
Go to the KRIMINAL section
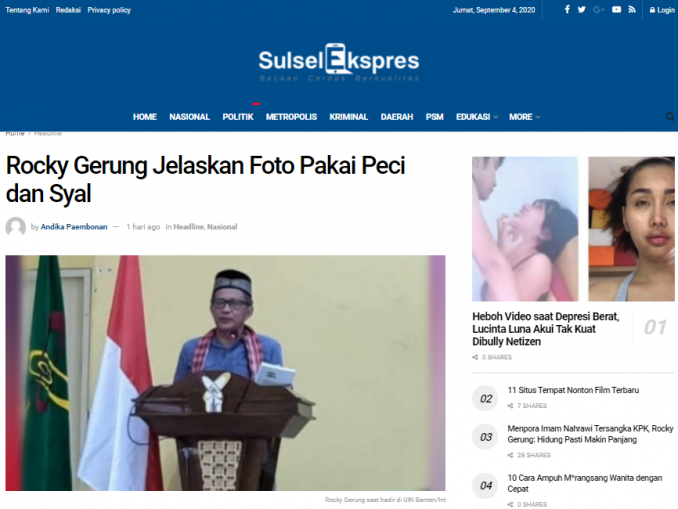click(x=349, y=117)
